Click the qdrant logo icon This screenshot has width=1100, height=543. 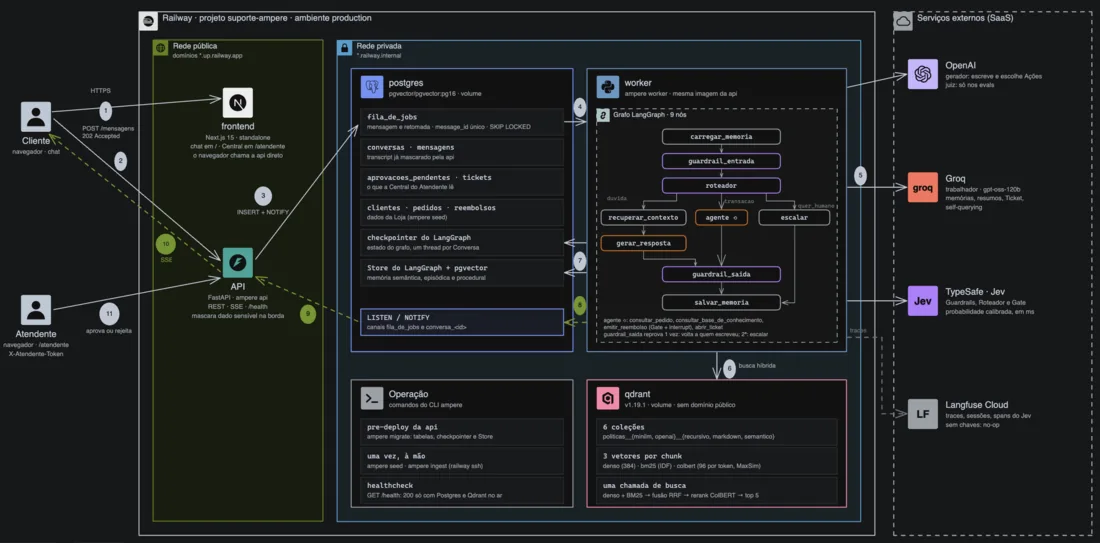608,398
